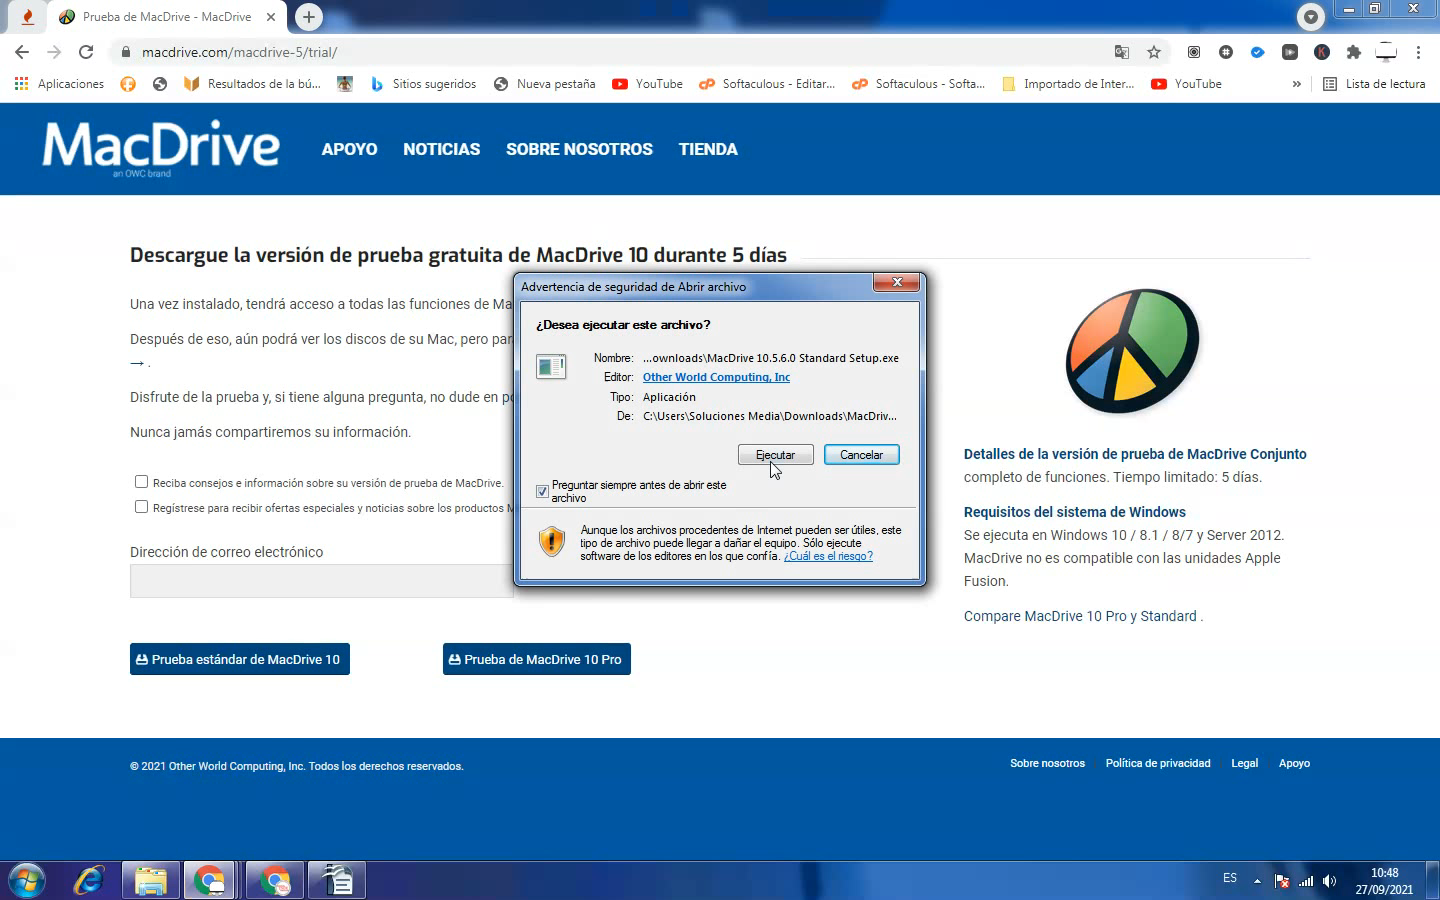
Task: Bookmark this page with the star icon
Action: click(1152, 52)
